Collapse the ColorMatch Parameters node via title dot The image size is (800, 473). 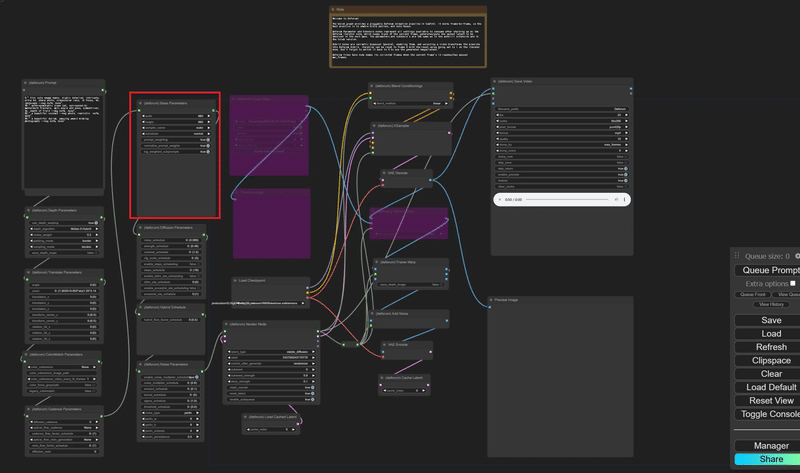point(26,355)
